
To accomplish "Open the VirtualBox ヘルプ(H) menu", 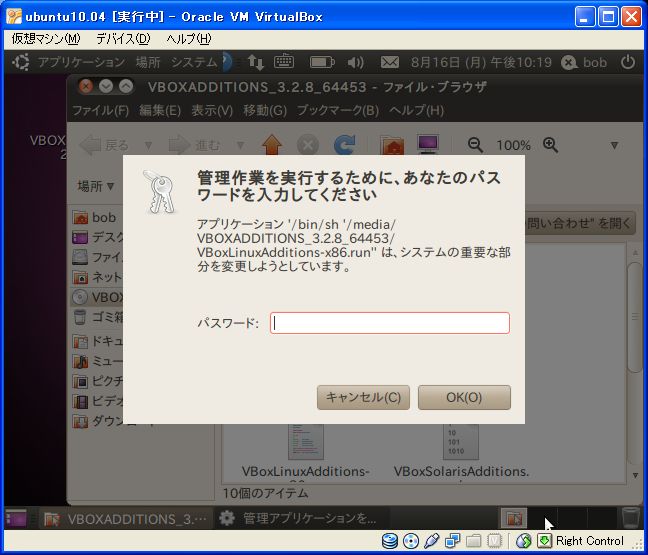I will [x=188, y=39].
